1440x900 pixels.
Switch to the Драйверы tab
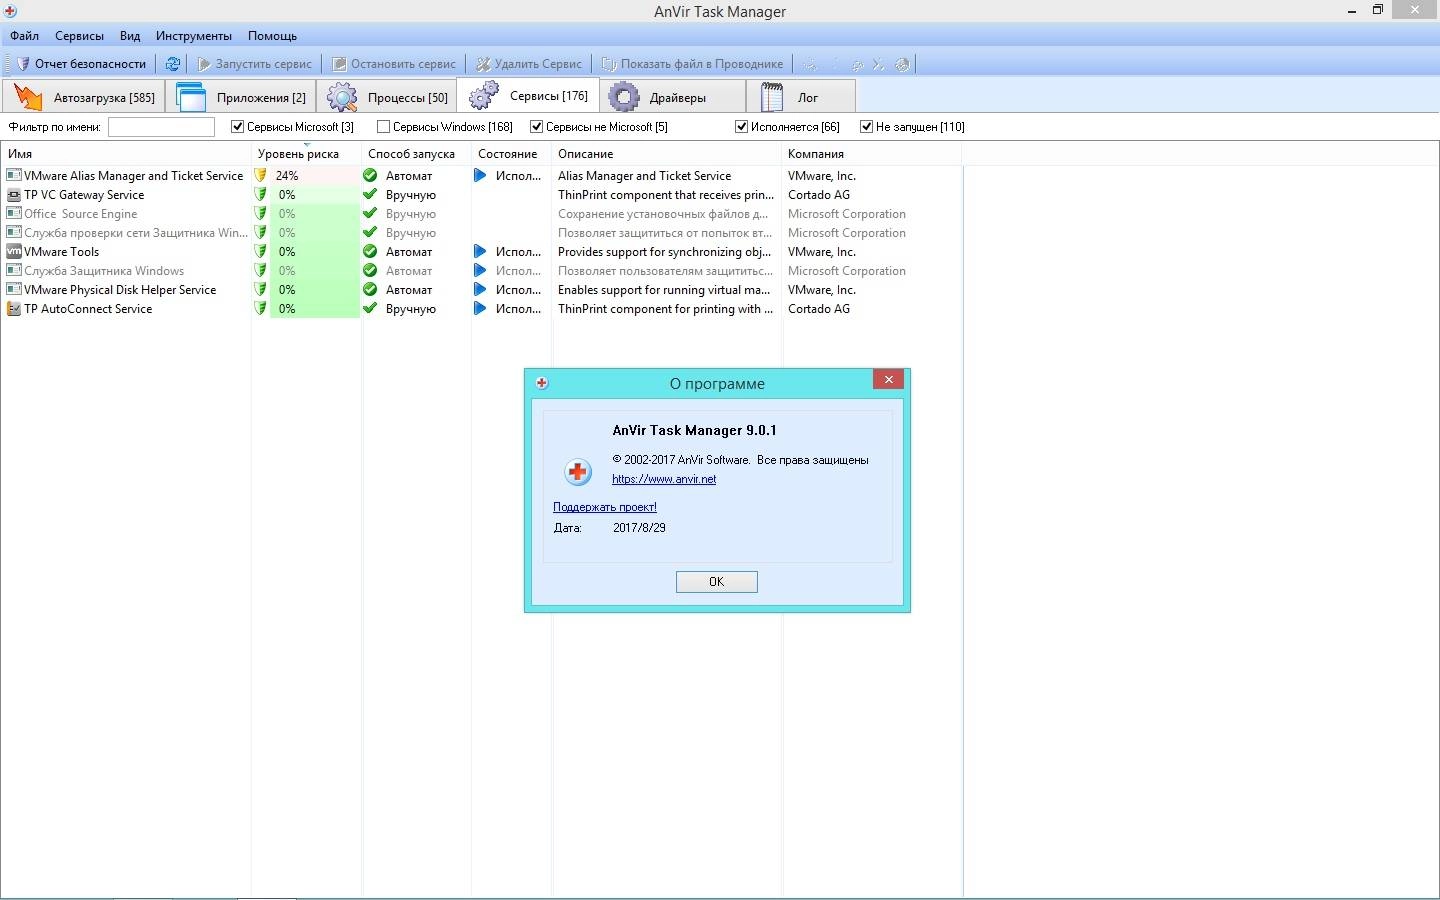tap(673, 97)
